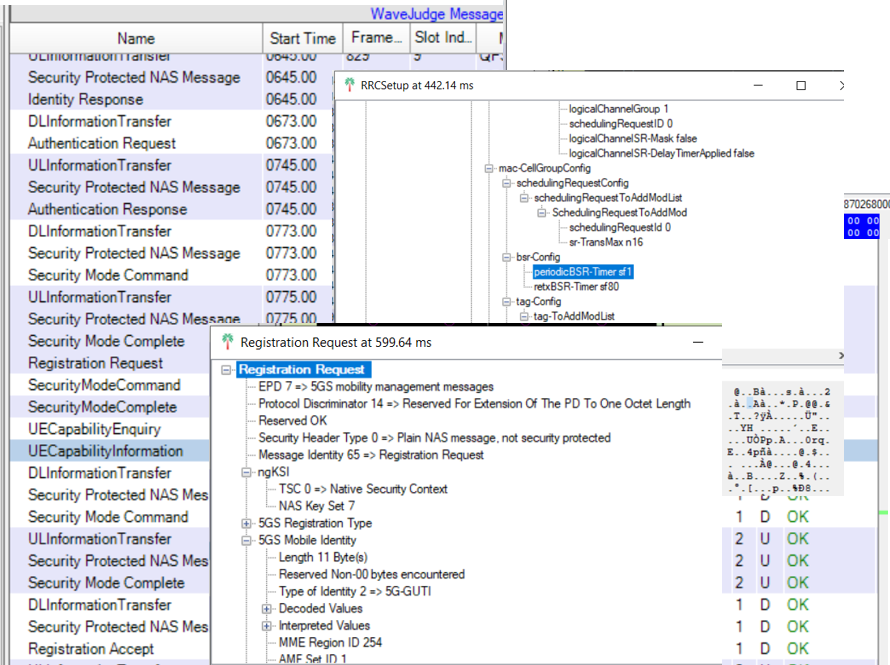Expand the 5GS Registration Type node

pyautogui.click(x=247, y=523)
